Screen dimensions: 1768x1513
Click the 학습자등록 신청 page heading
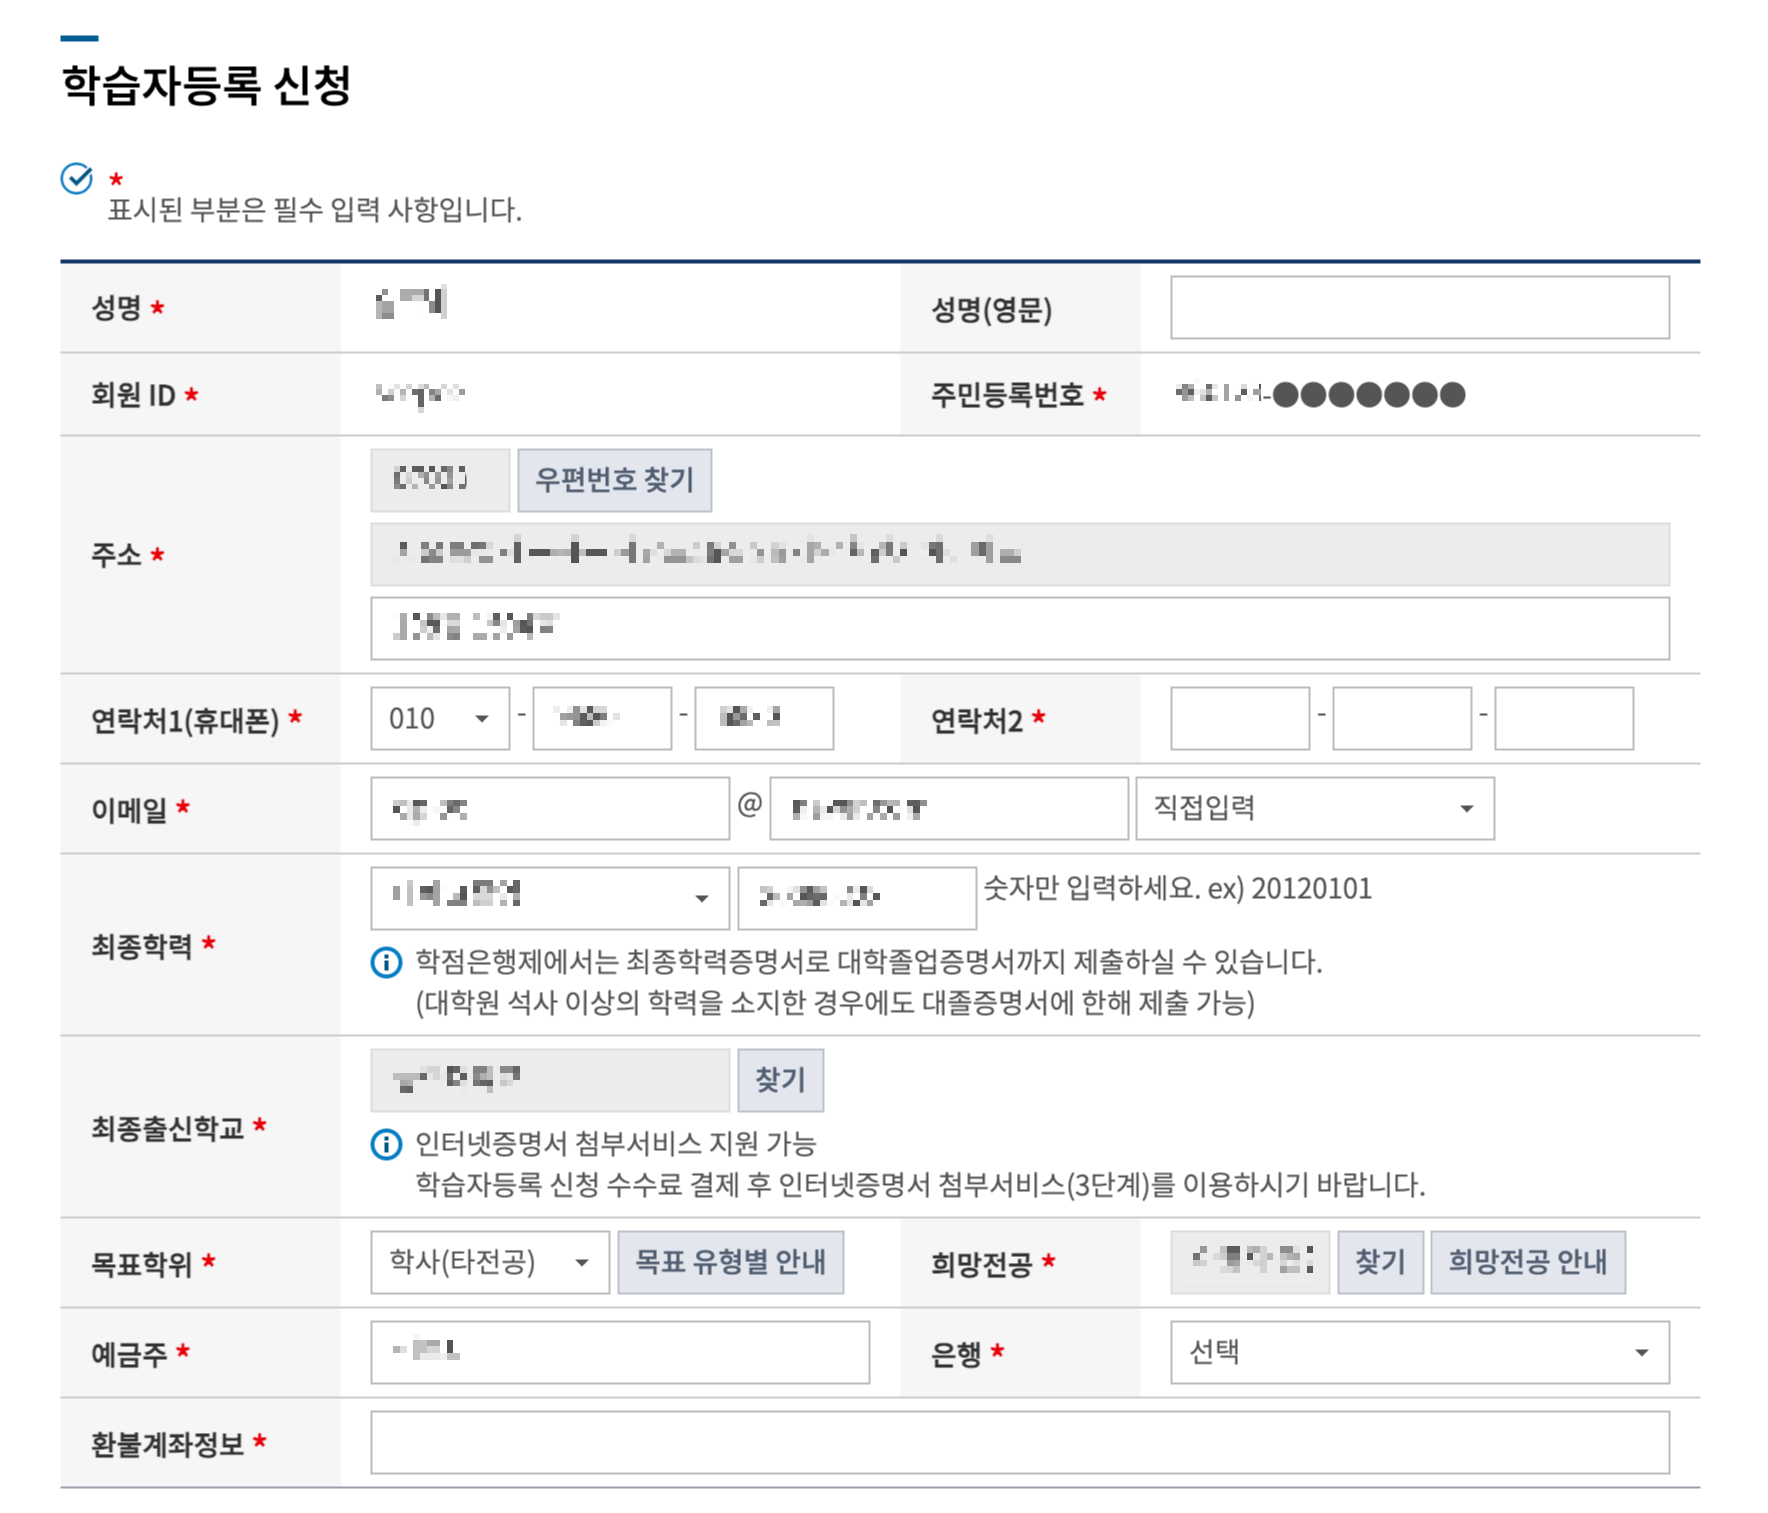206,84
